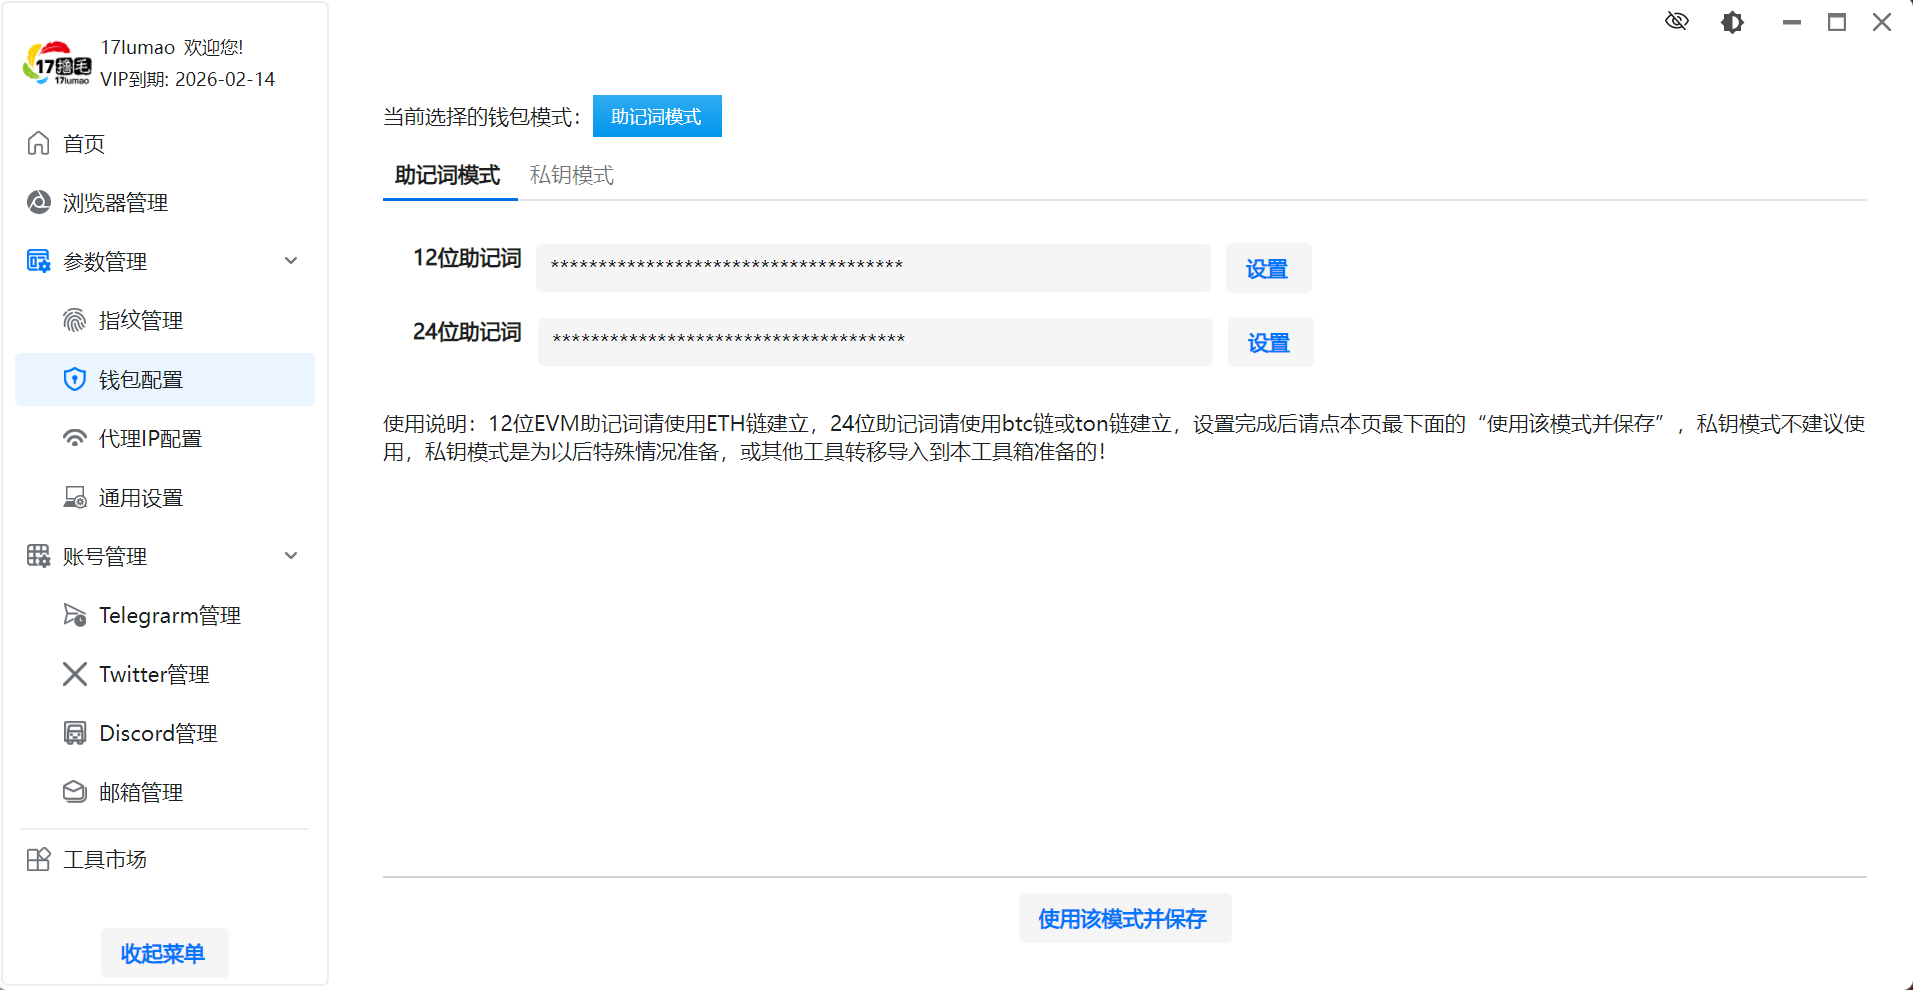Switch to the 私钥模式 tab

(x=571, y=175)
